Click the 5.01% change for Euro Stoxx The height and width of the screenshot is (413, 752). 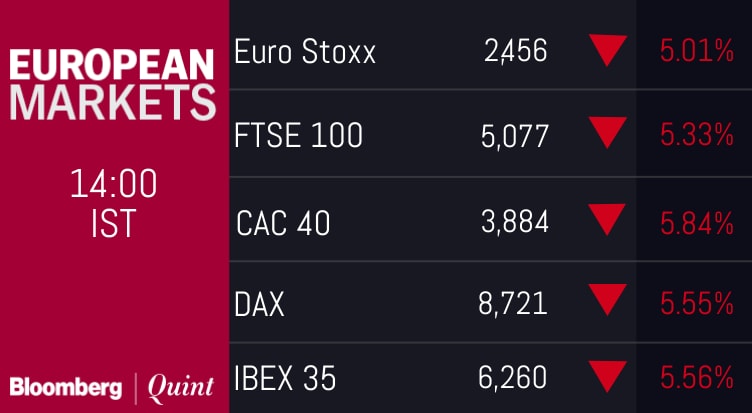tap(696, 52)
